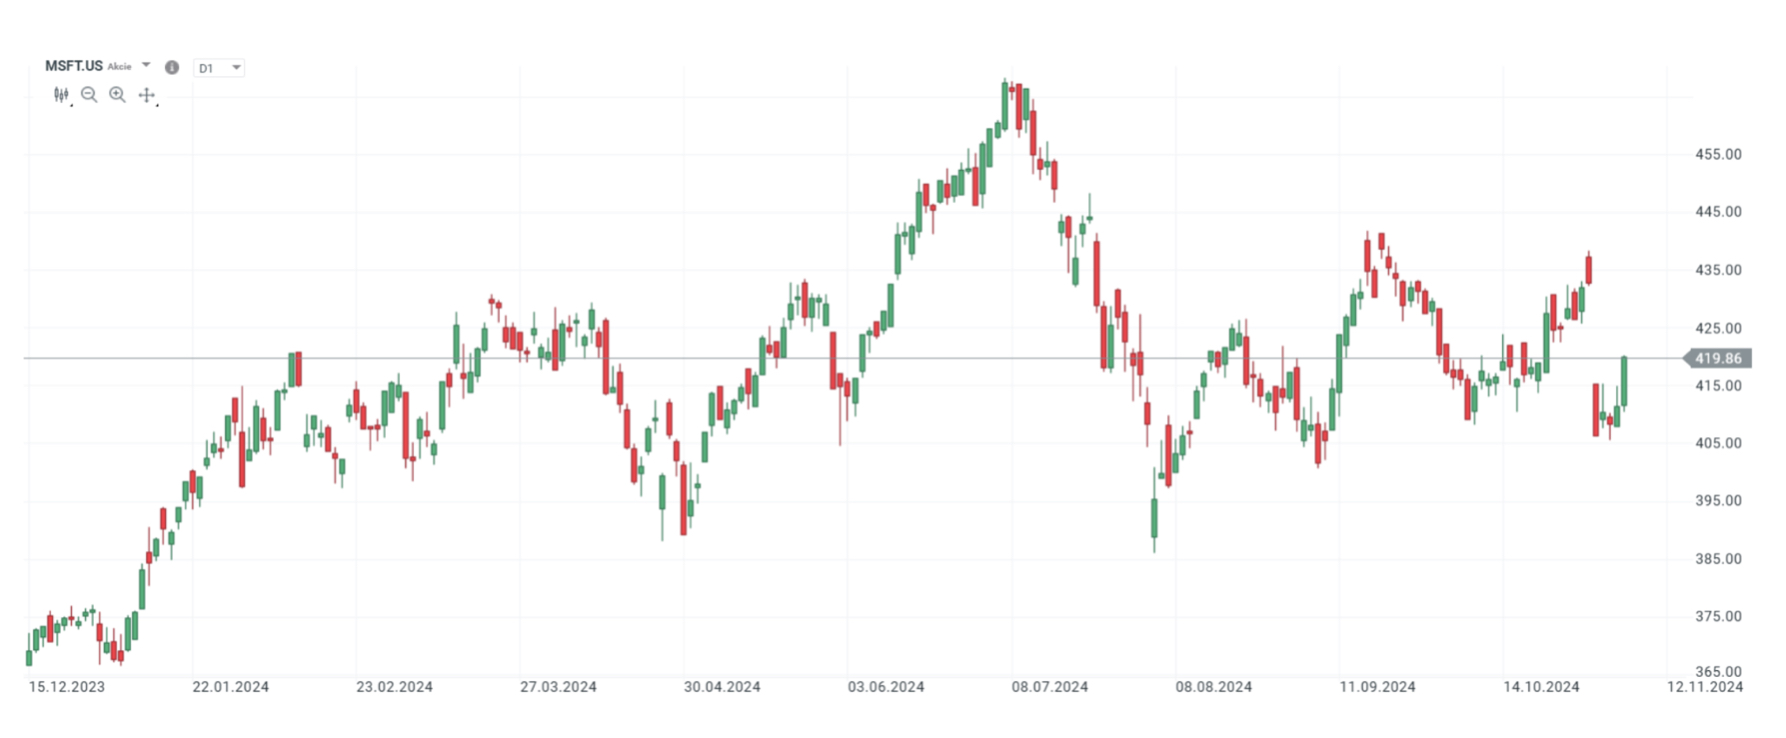Click the 12.11.2024 date label

click(1705, 687)
